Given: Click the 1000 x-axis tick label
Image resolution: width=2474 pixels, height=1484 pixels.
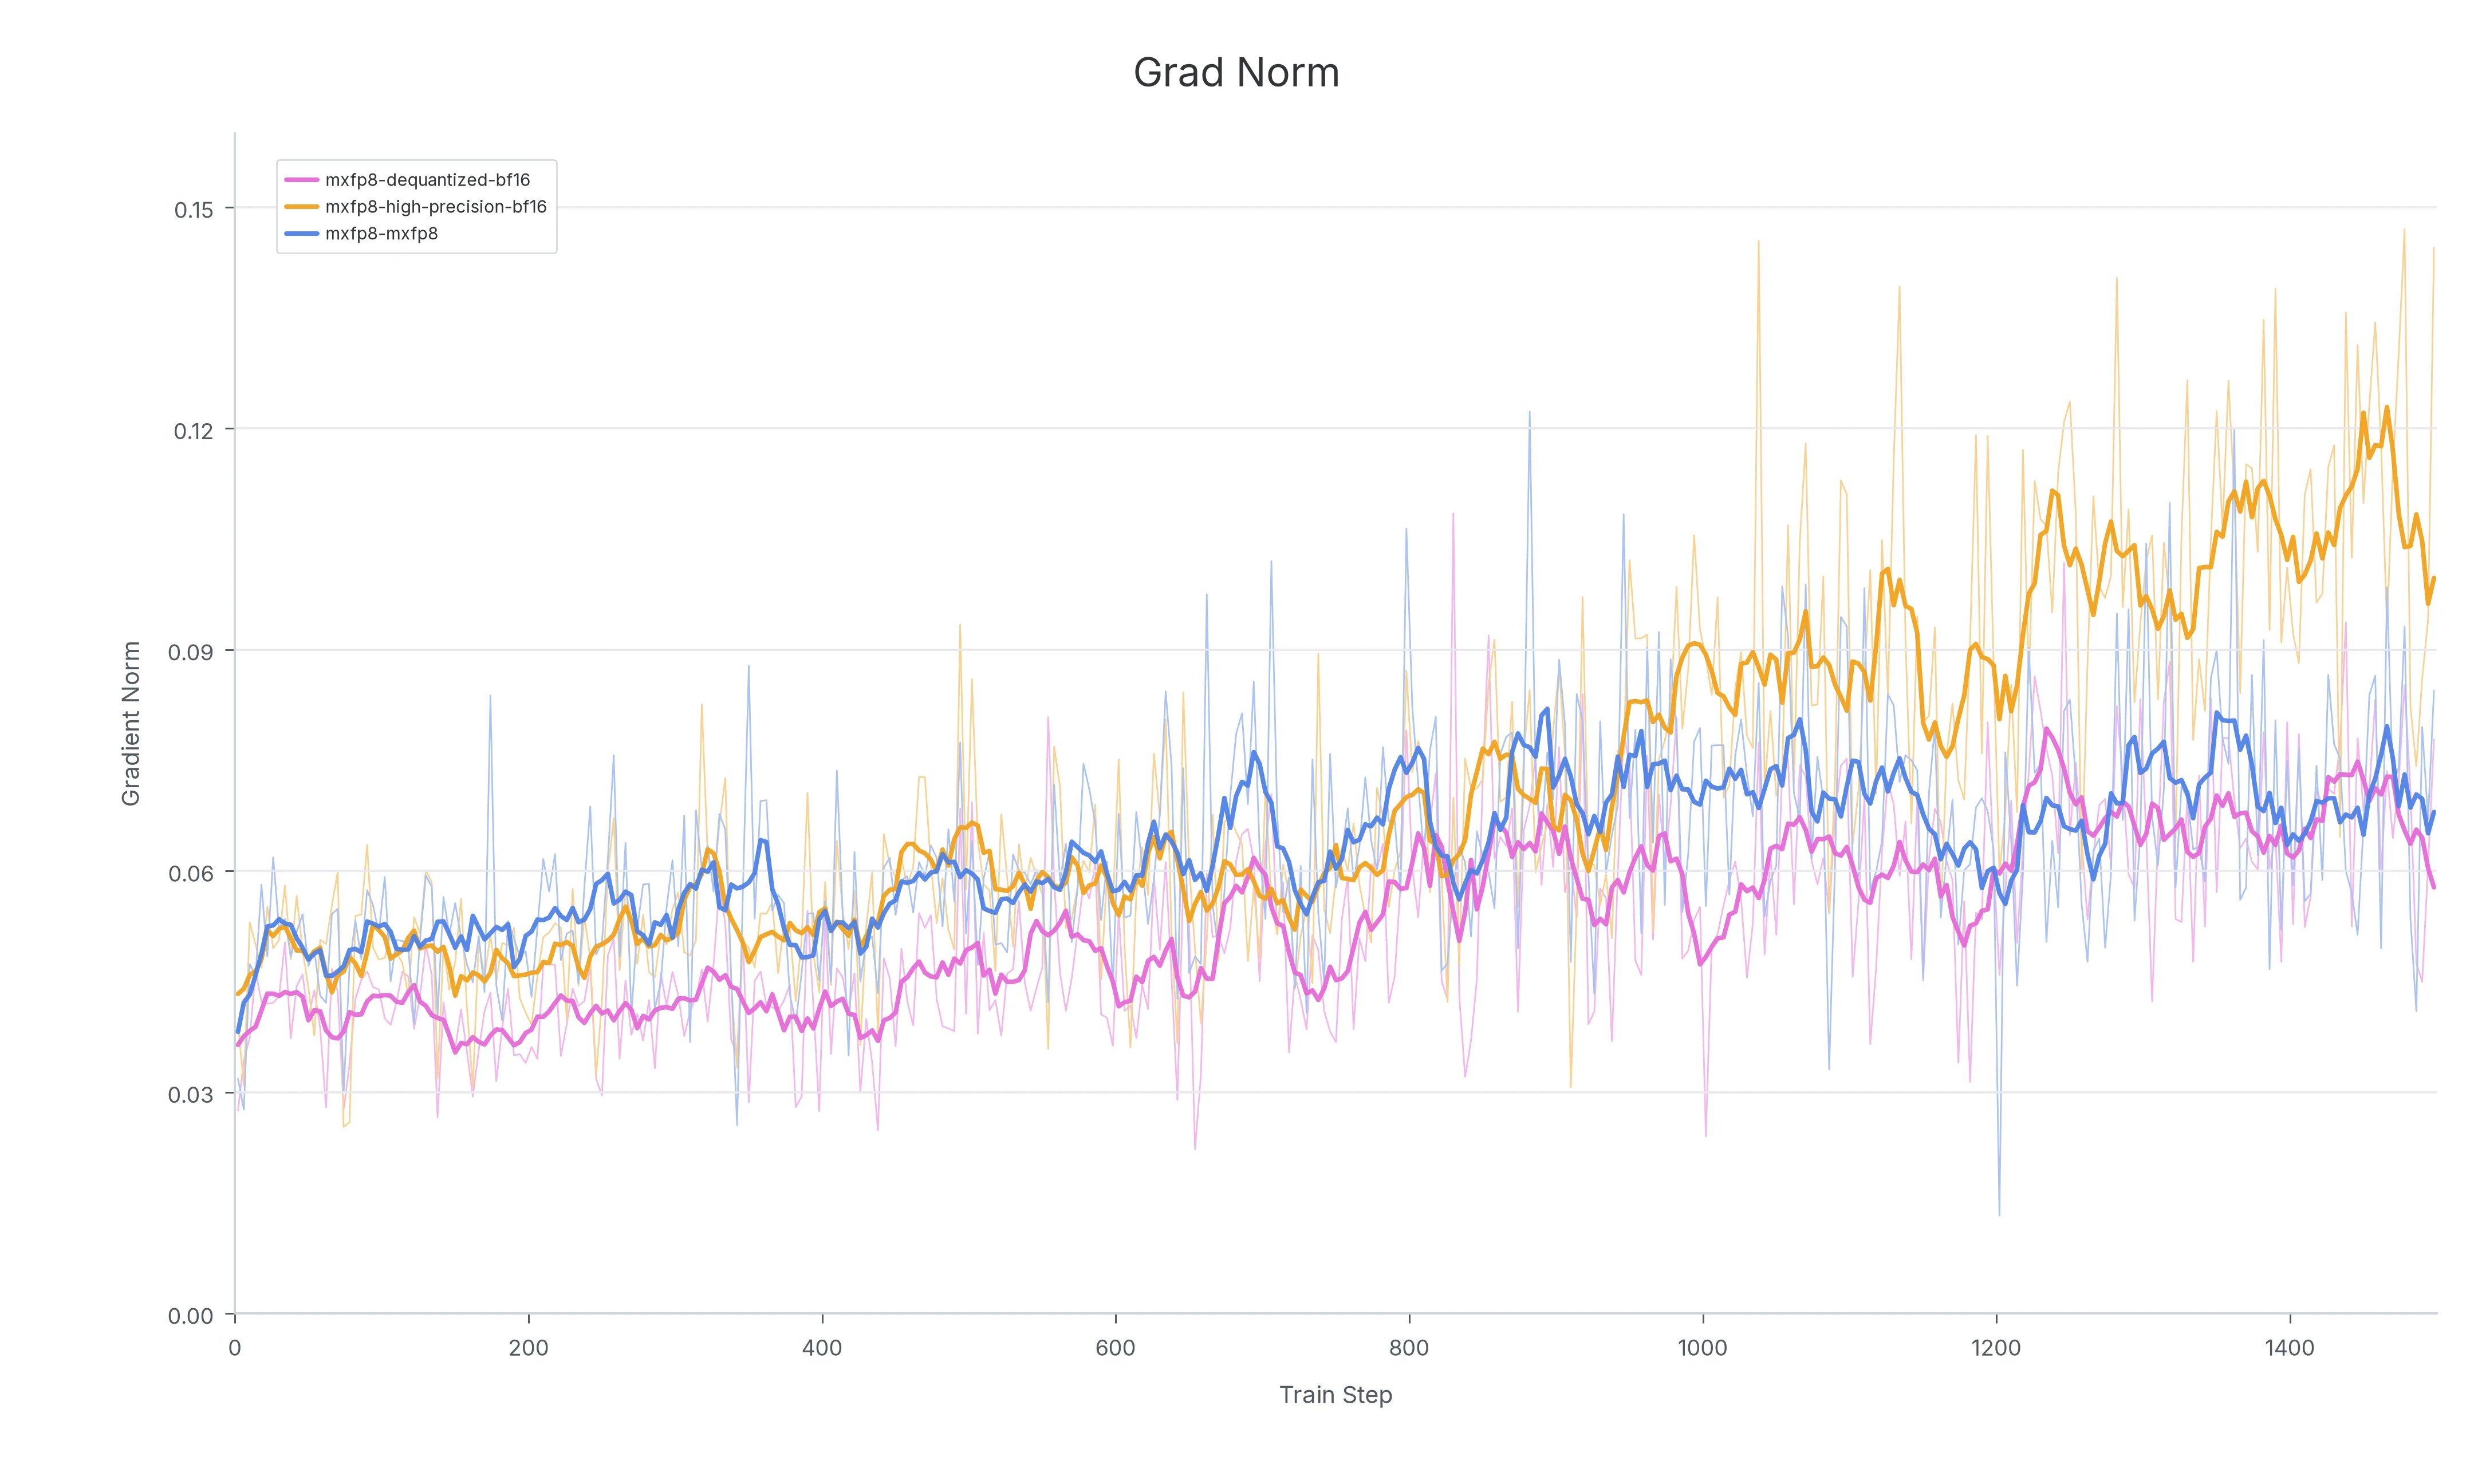Looking at the screenshot, I should pyautogui.click(x=1702, y=1348).
